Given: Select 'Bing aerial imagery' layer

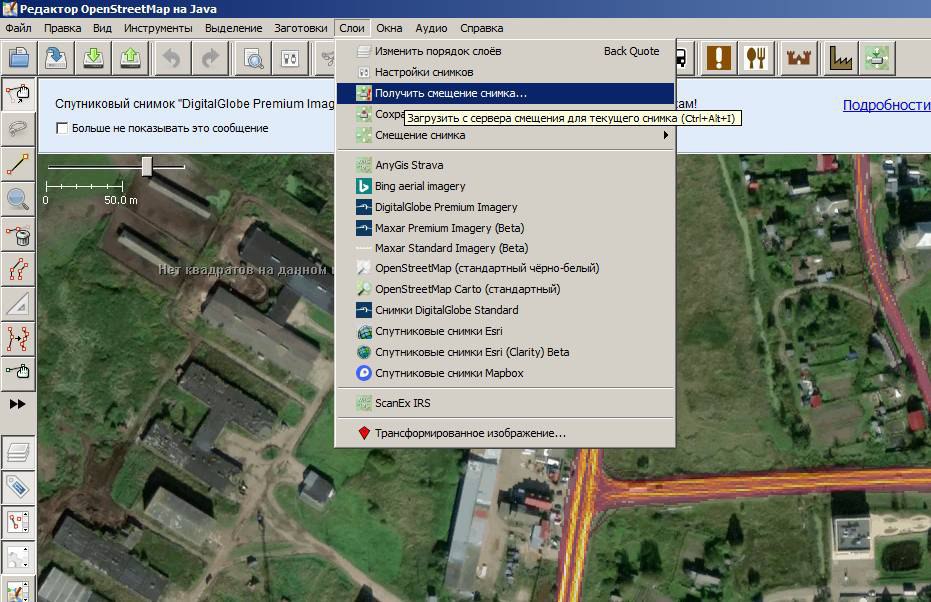Looking at the screenshot, I should (x=506, y=186).
